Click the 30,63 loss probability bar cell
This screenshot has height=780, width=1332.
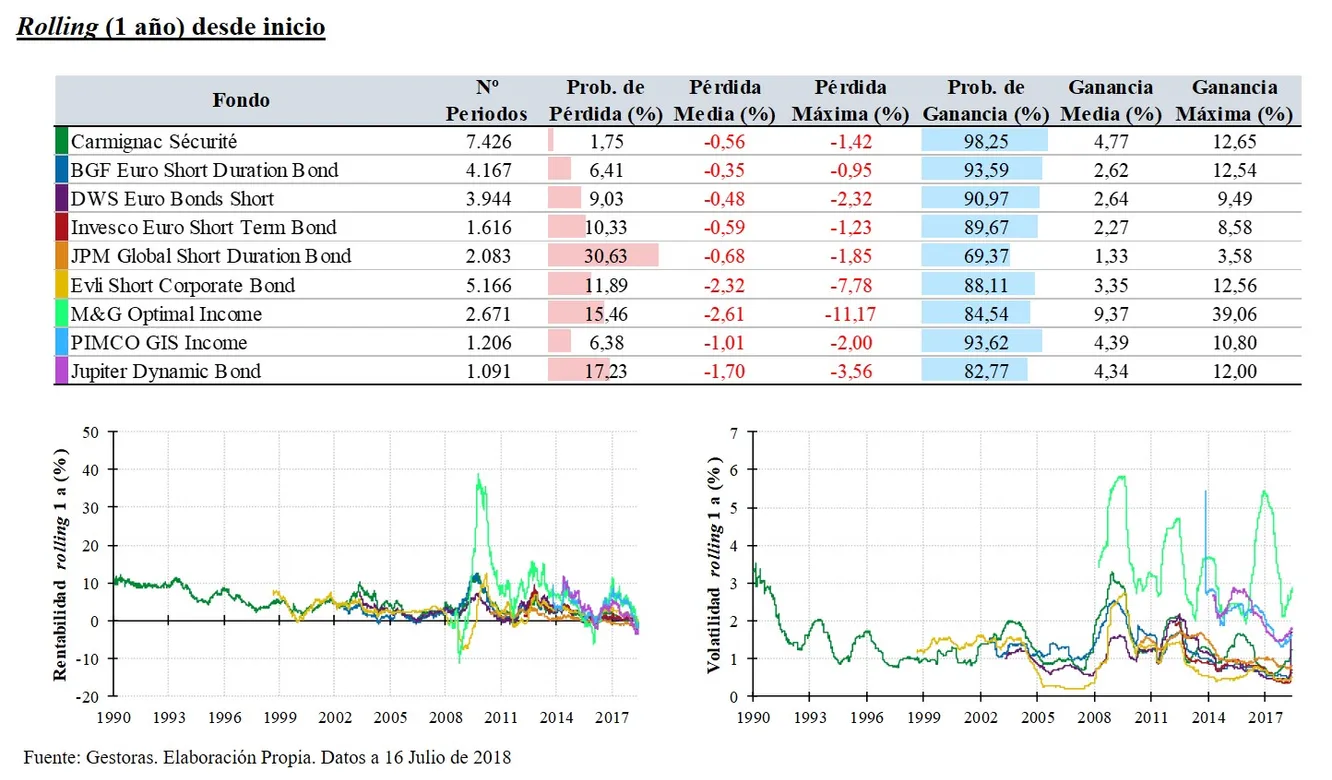(604, 257)
